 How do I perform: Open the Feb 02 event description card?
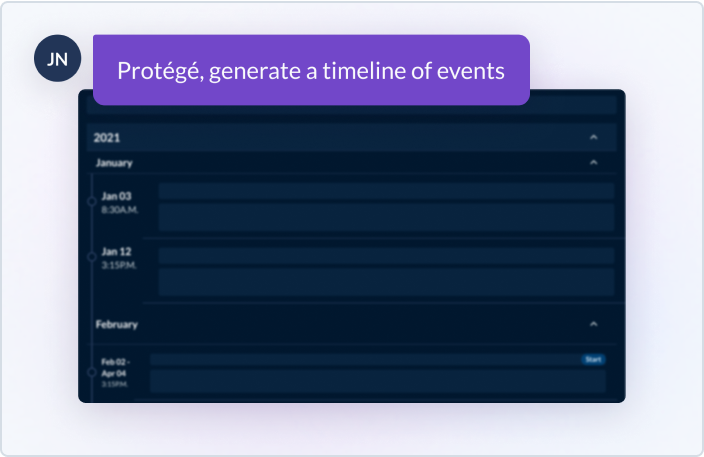click(378, 381)
